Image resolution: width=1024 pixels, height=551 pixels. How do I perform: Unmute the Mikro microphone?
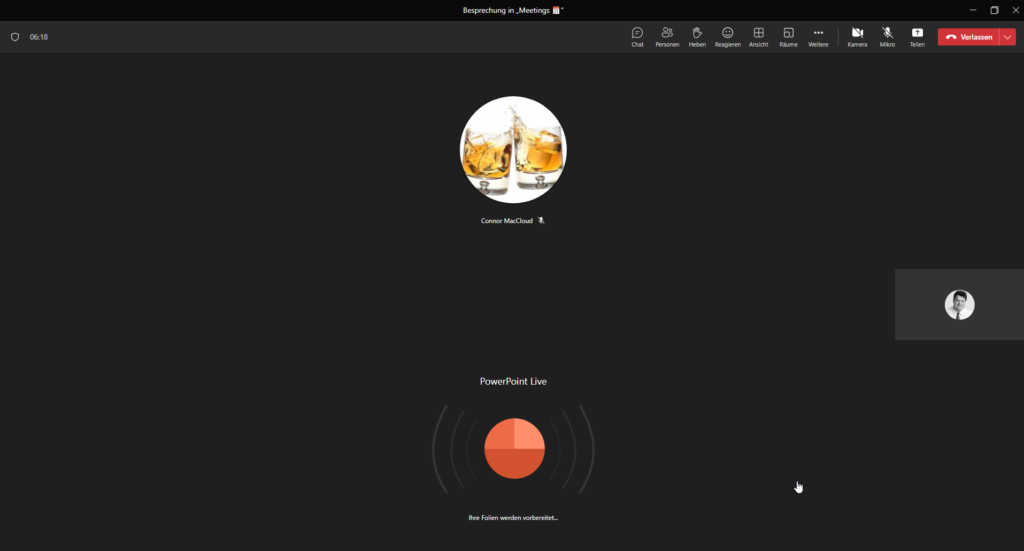[x=887, y=37]
